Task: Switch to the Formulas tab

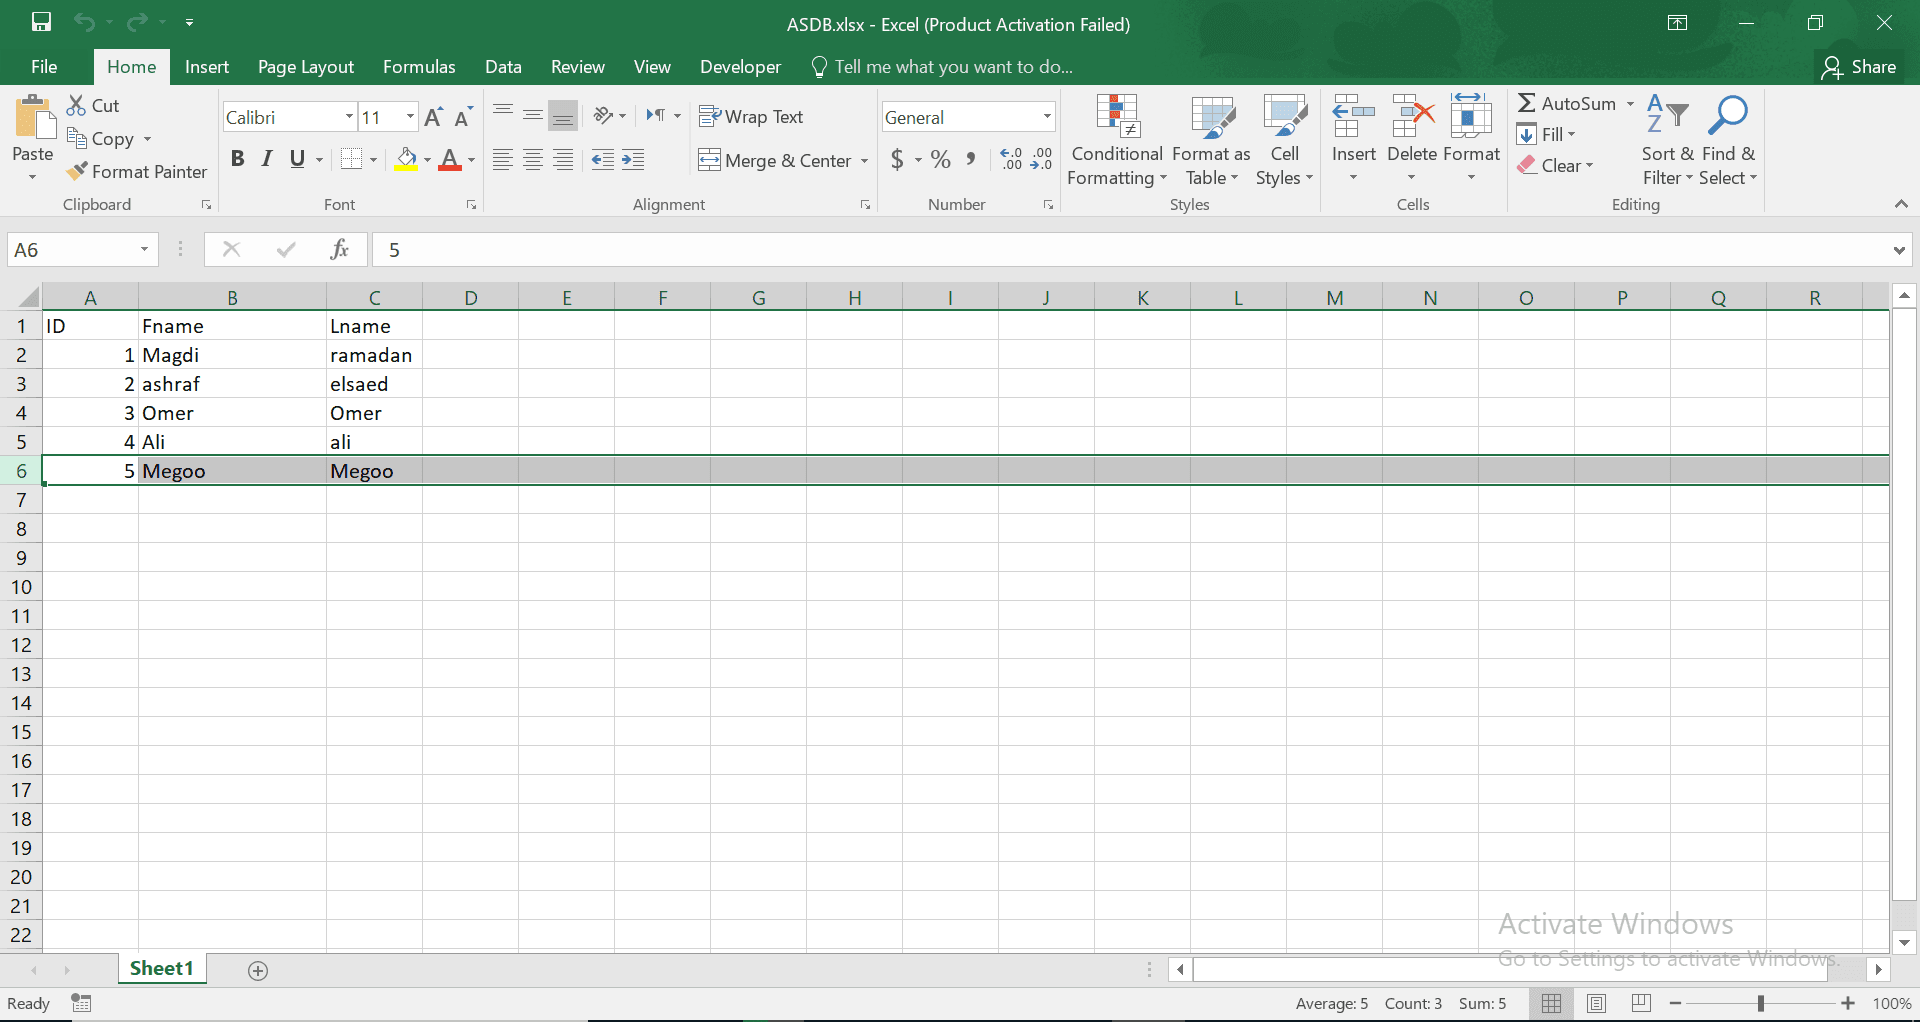Action: [419, 66]
